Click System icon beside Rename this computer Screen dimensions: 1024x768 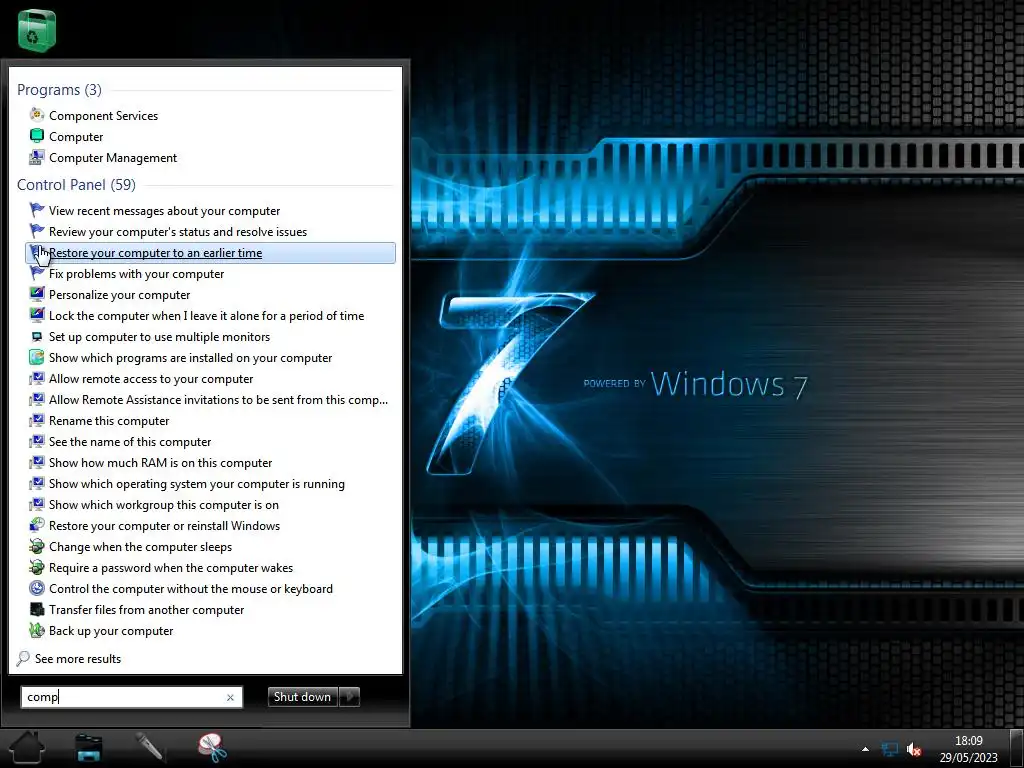(37, 420)
